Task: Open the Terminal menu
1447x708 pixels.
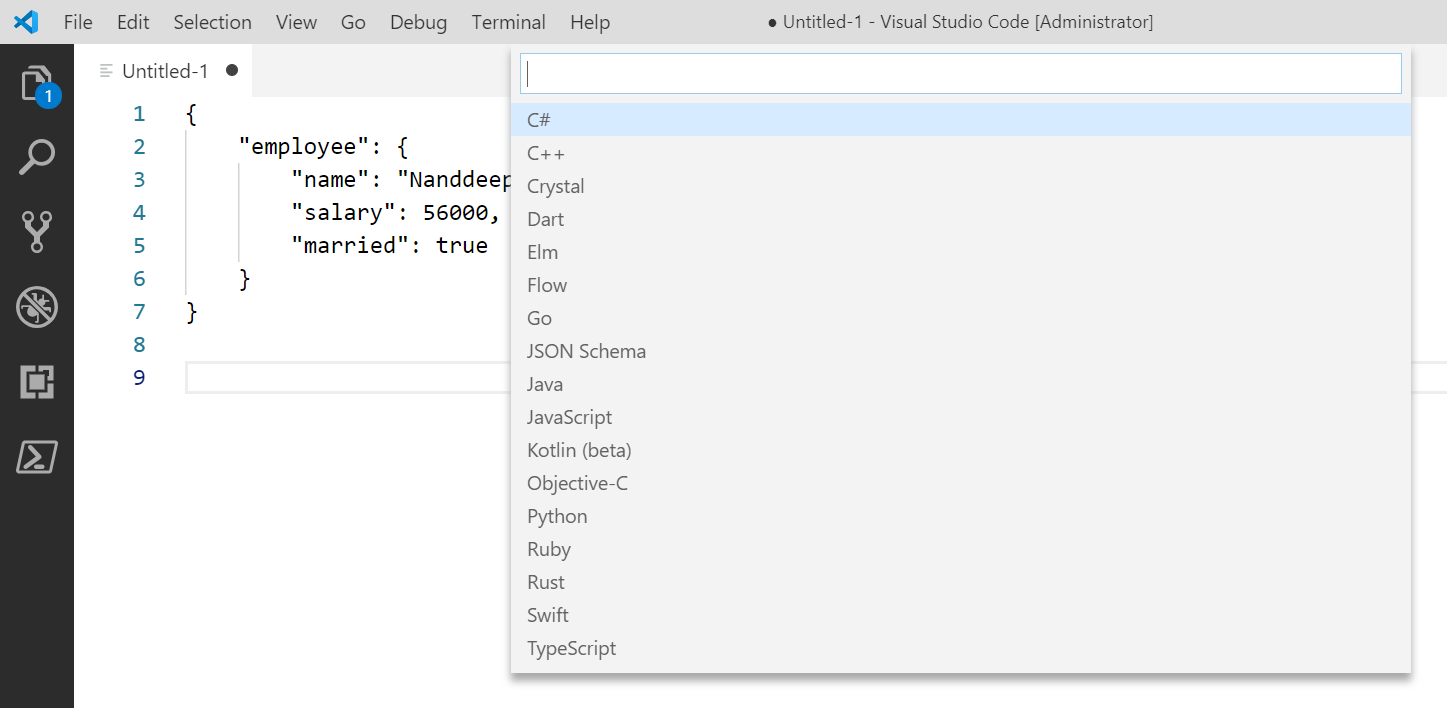Action: click(508, 22)
